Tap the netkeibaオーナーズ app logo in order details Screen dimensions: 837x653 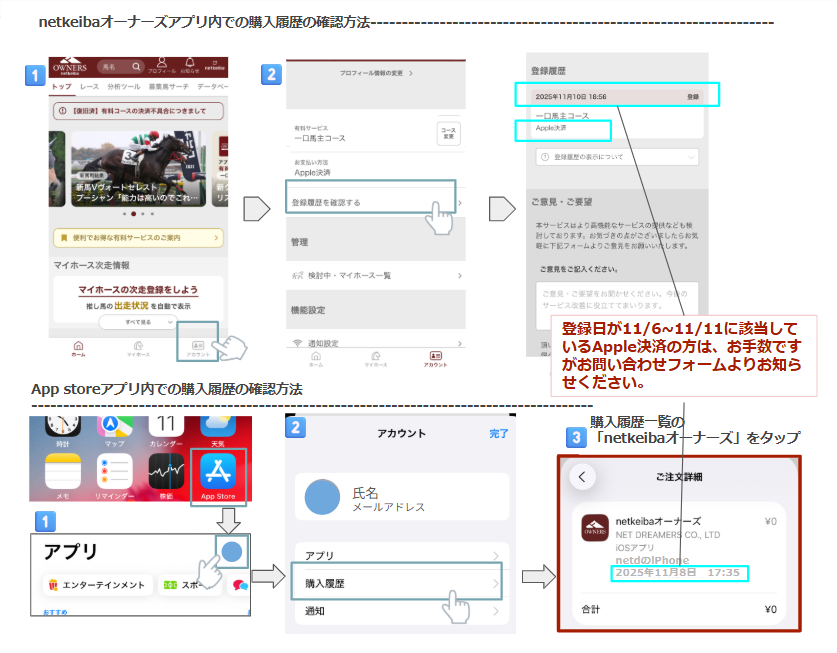[x=595, y=528]
